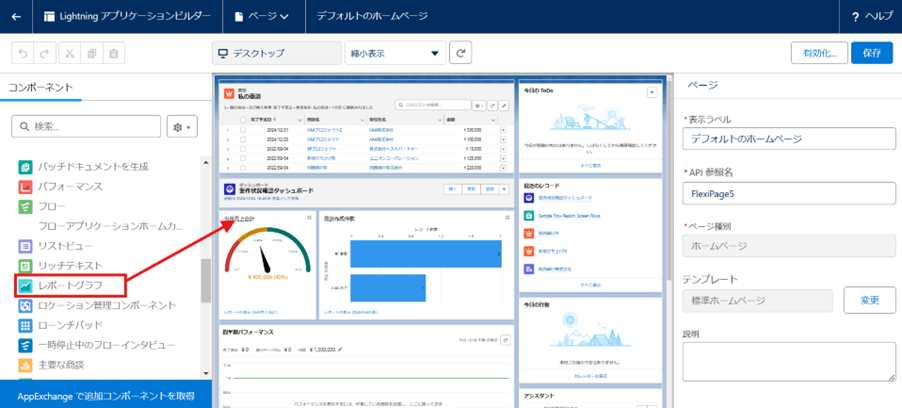Toggle the select-all checkbox in list header
The height and width of the screenshot is (408, 902).
243,120
